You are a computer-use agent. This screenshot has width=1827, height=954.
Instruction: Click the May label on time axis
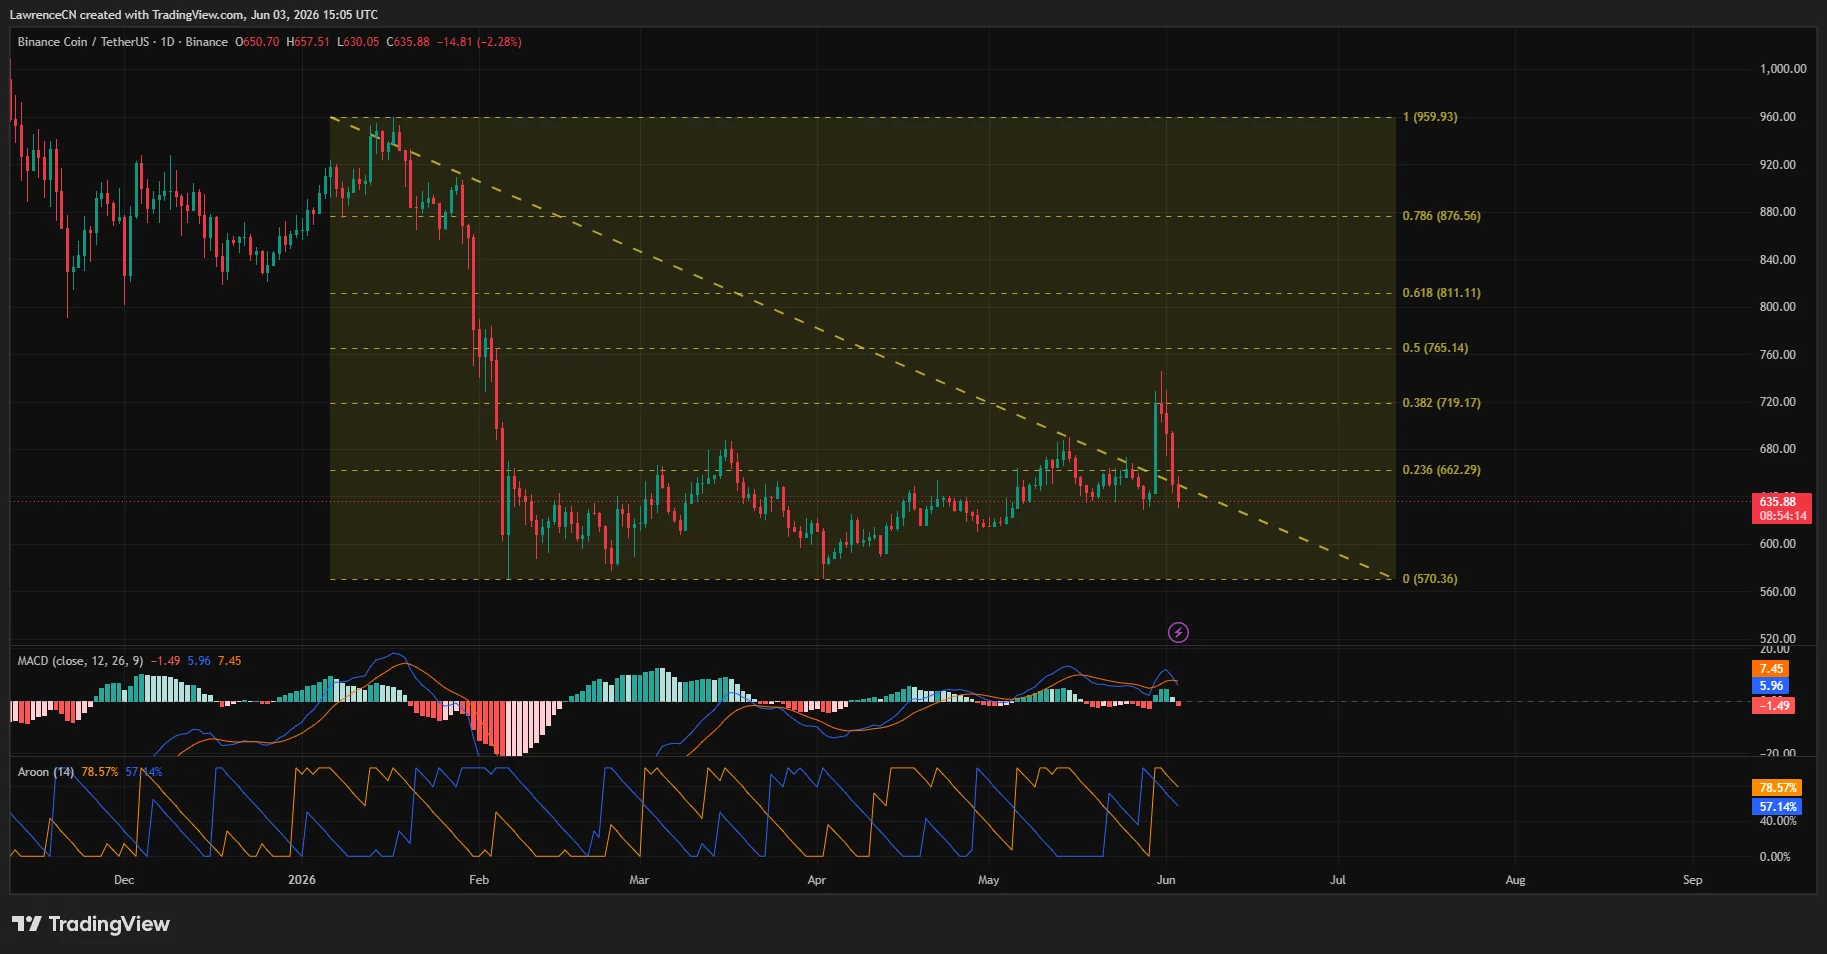point(988,880)
